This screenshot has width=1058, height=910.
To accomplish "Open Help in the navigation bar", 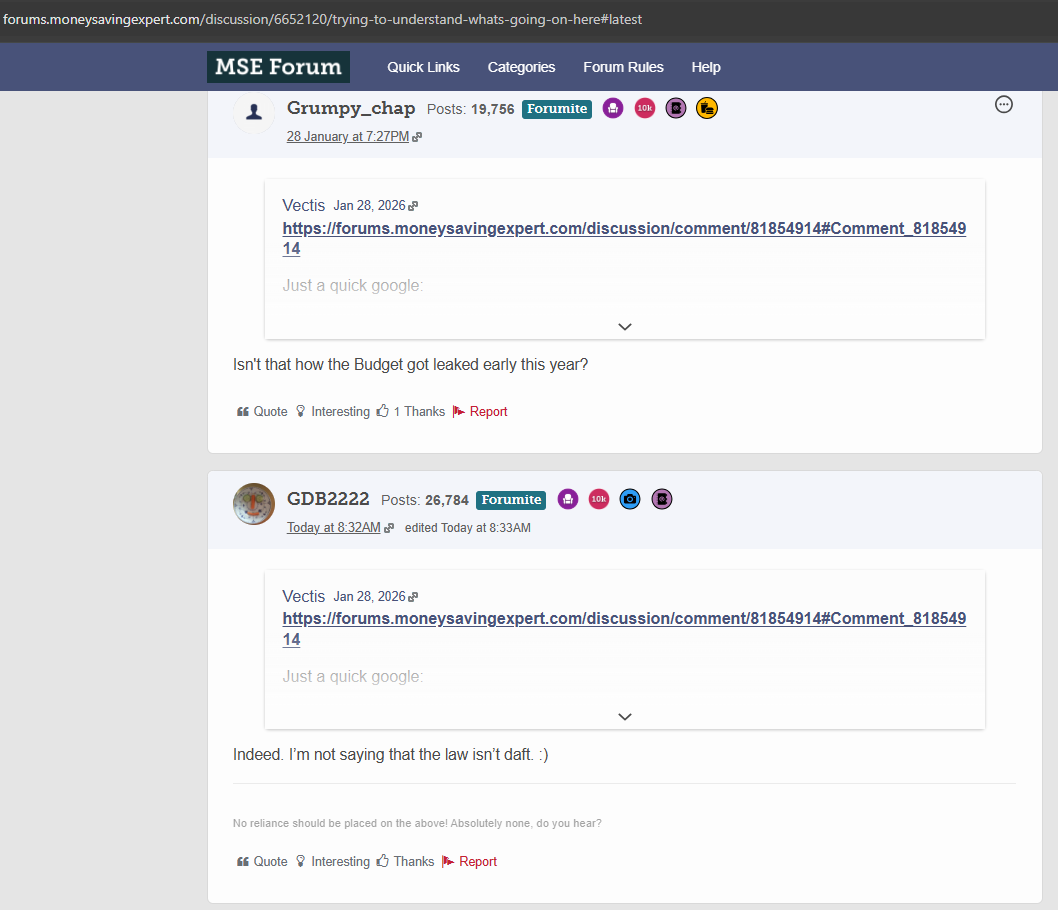I will (705, 67).
